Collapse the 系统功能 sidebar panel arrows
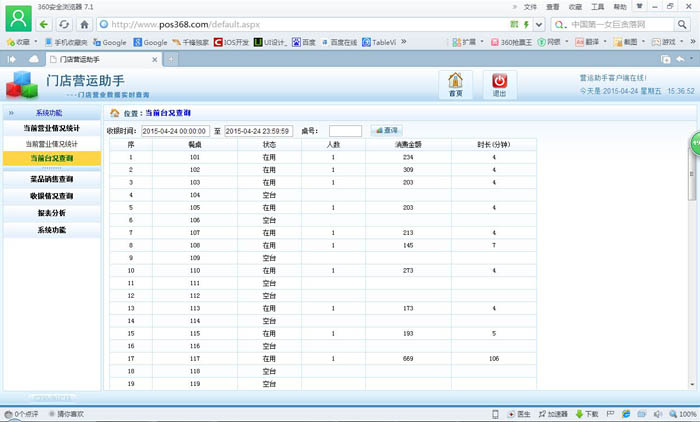700x422 pixels. [11, 113]
